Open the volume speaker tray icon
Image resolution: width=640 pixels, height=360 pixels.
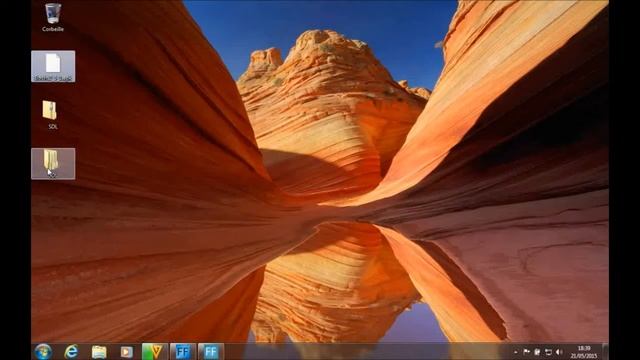point(559,352)
